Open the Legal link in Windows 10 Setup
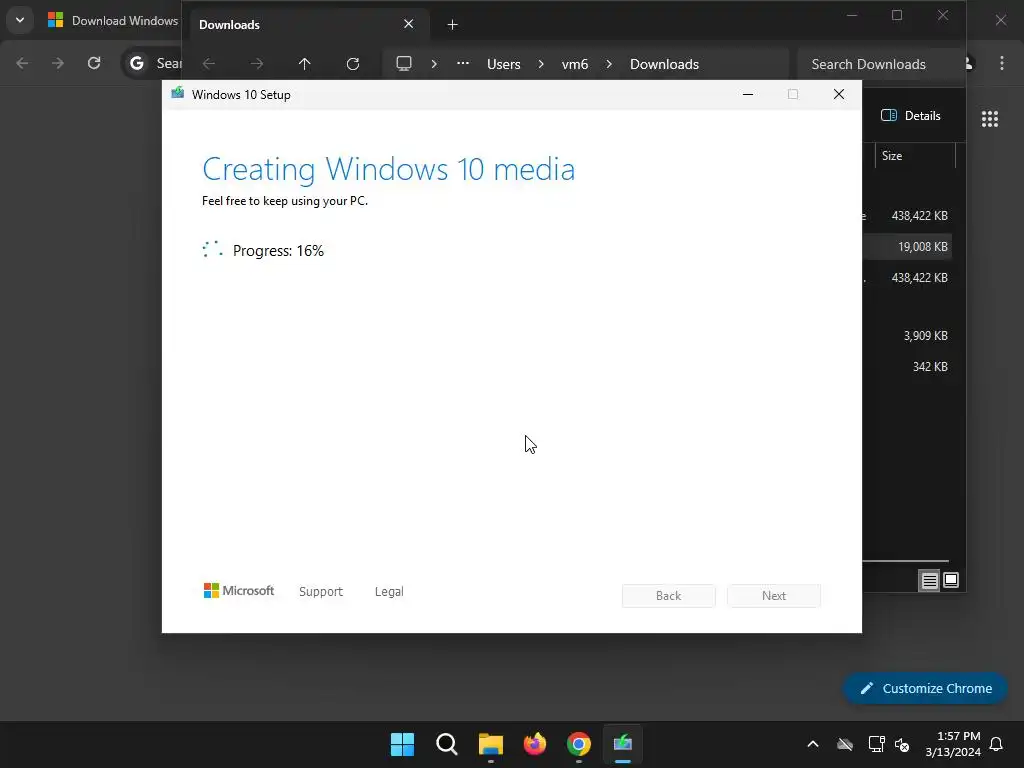Viewport: 1024px width, 768px height. [x=389, y=591]
